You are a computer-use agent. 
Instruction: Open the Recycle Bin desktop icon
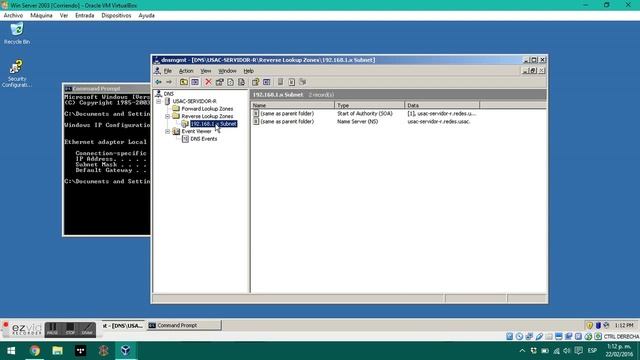(17, 33)
